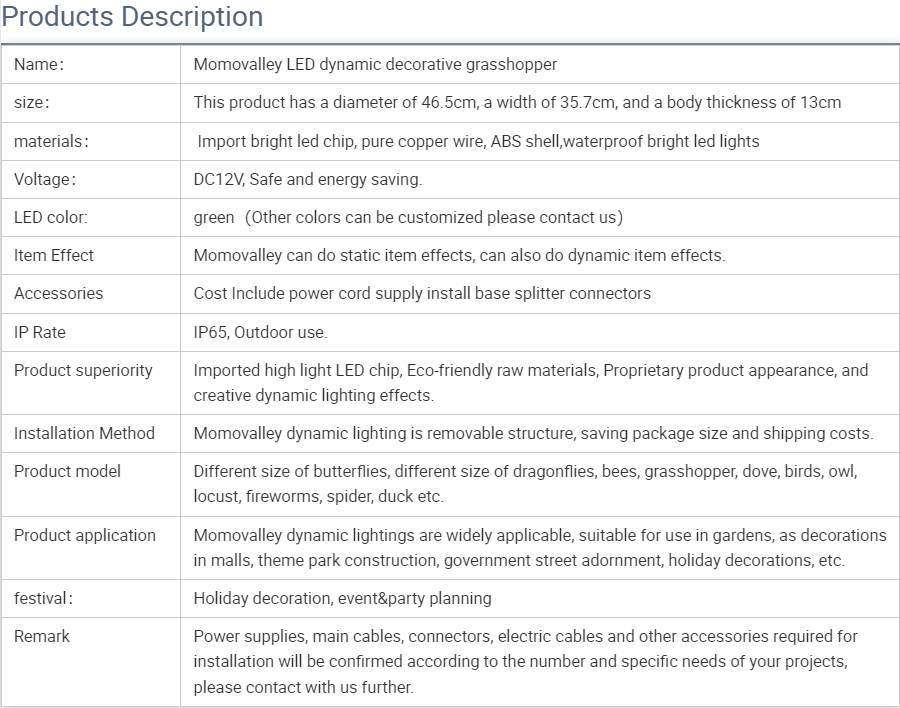This screenshot has height=708, width=900.
Task: Click the "Product model" row label
Action: tap(67, 471)
